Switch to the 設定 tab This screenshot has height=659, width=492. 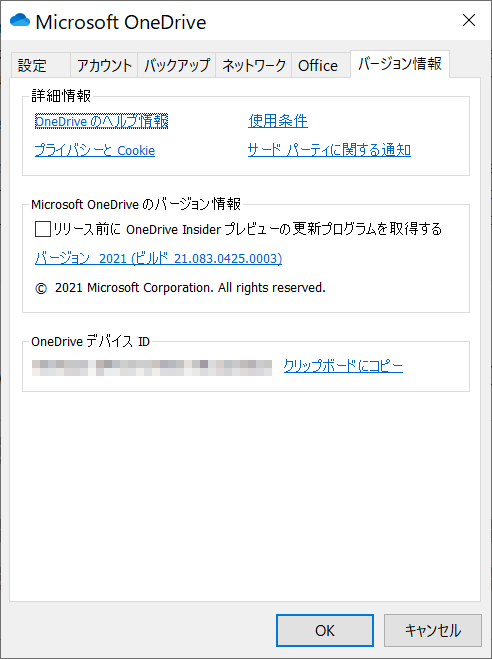point(41,66)
